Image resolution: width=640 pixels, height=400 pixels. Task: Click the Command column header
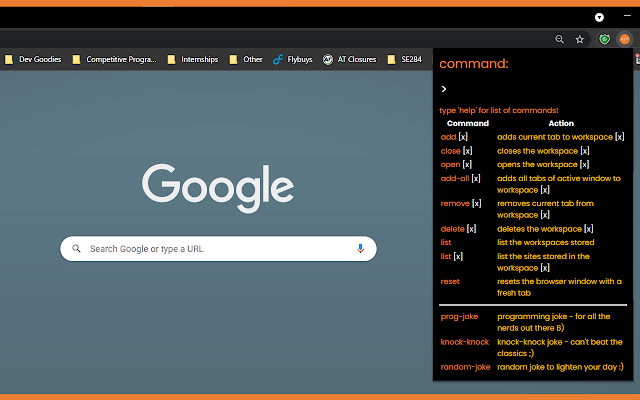(x=468, y=123)
